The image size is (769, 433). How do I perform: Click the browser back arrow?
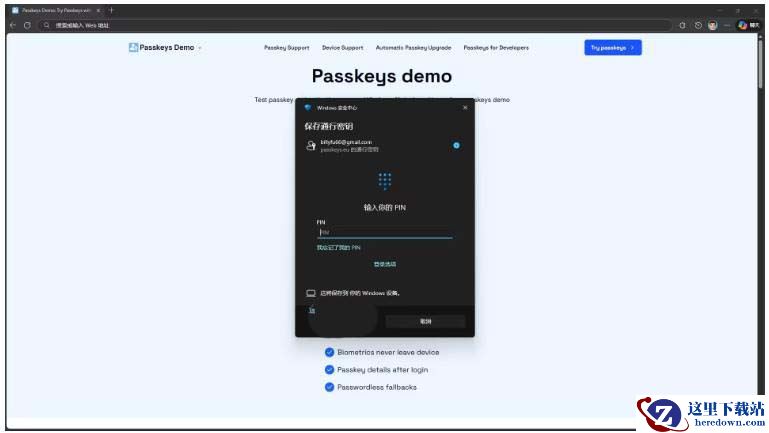point(13,25)
